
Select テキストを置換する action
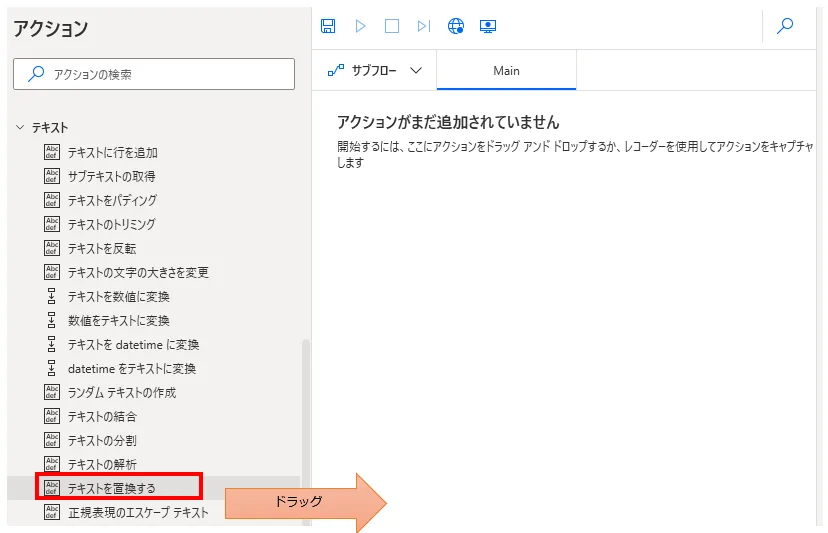point(111,488)
